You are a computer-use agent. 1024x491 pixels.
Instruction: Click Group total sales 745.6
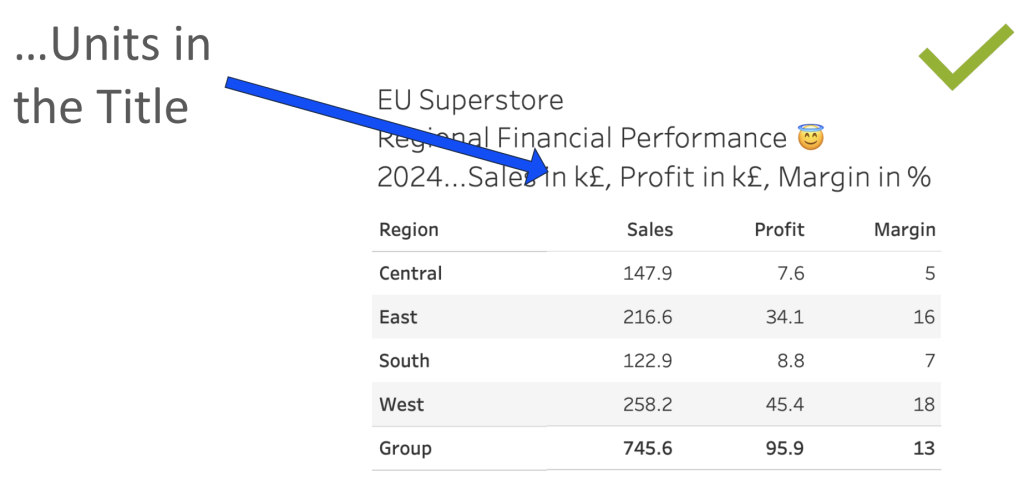coord(648,449)
